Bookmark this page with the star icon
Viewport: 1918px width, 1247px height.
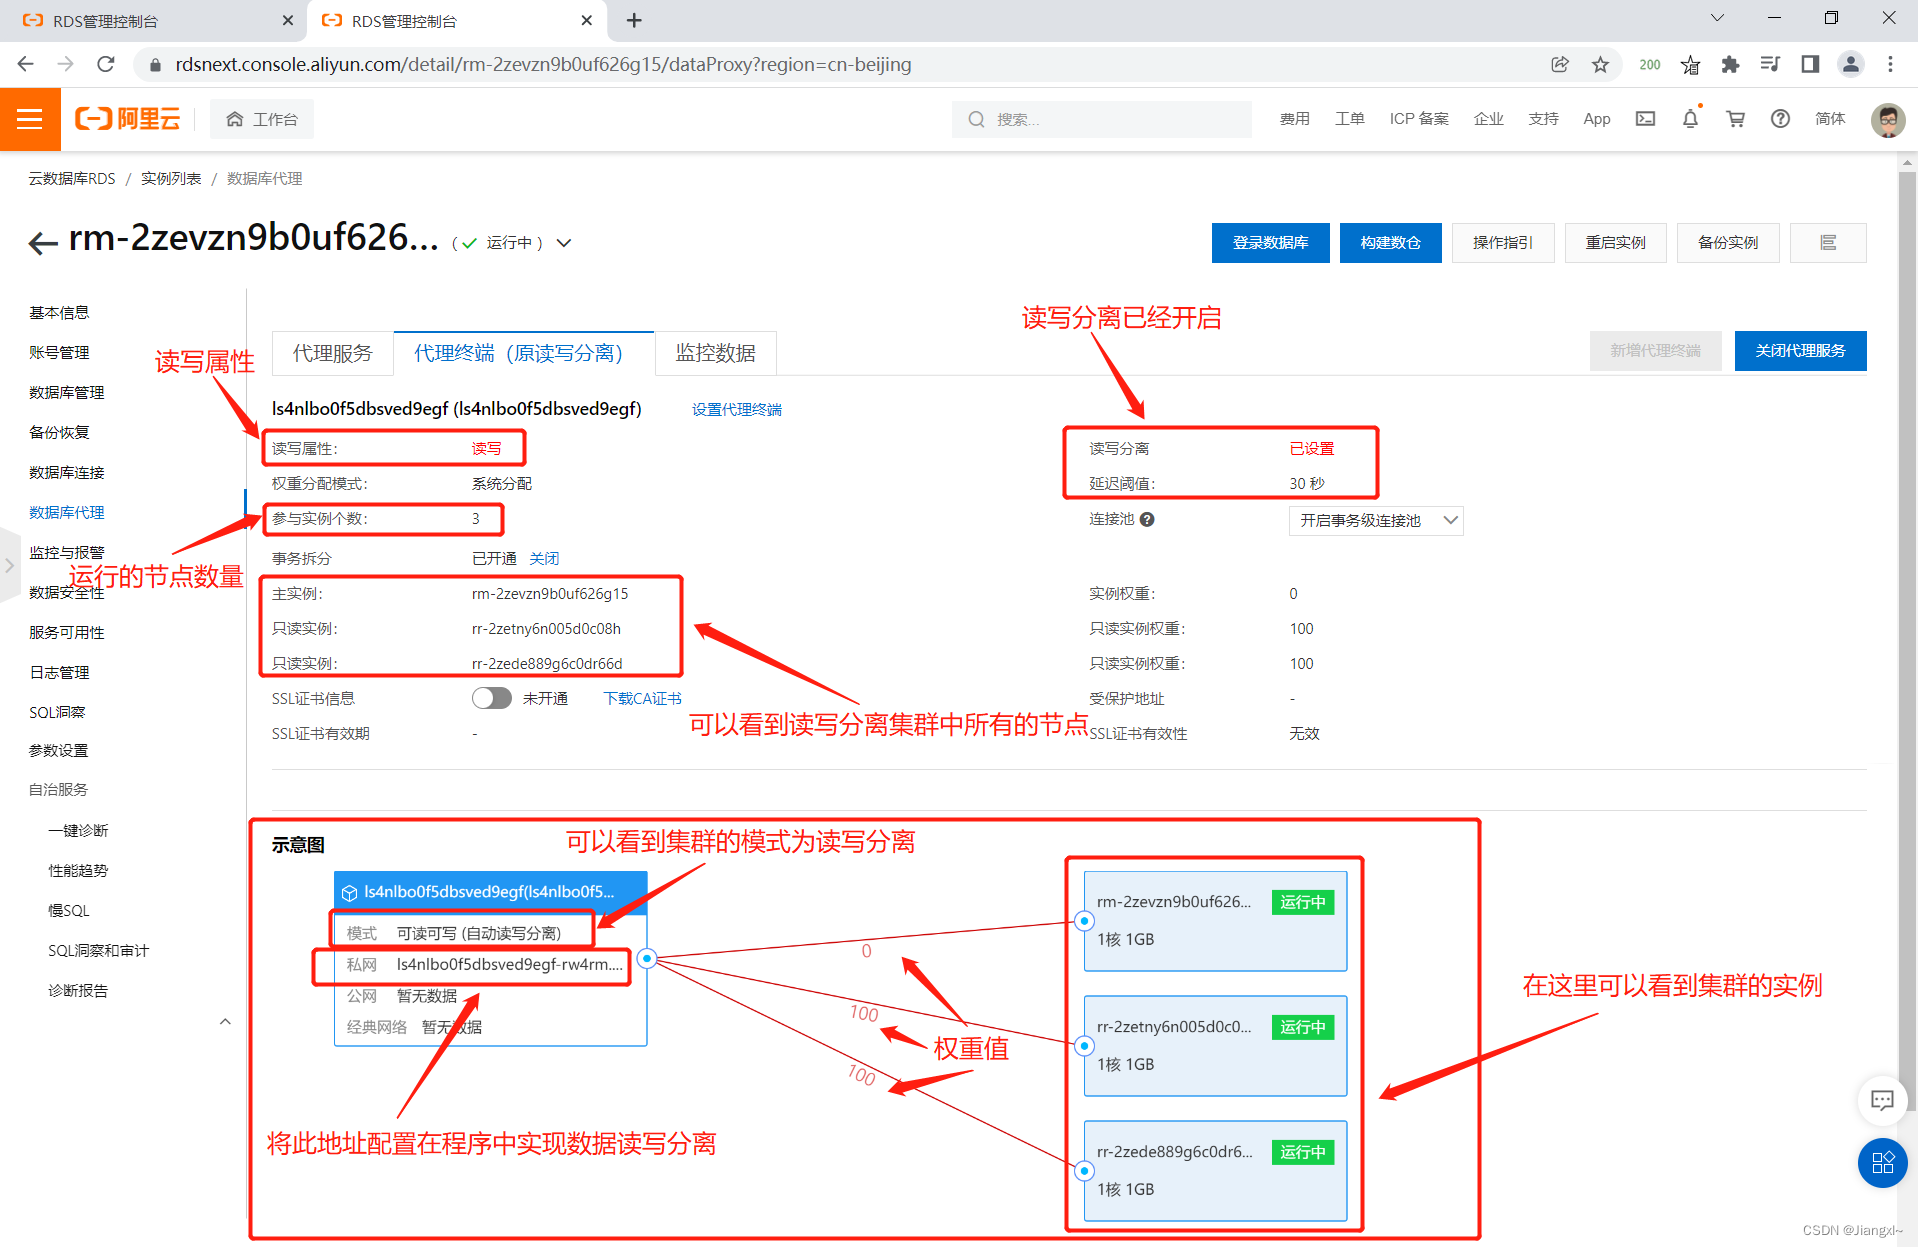tap(1600, 64)
